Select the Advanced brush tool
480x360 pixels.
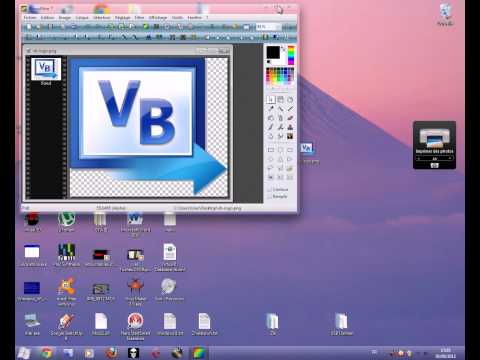pos(271,127)
